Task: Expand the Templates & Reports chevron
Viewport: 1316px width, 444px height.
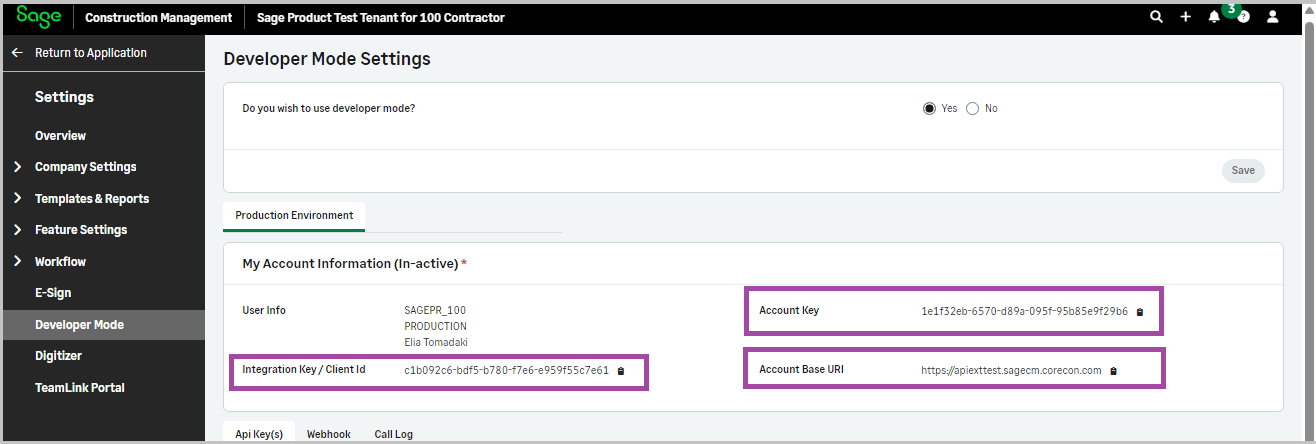Action: coord(17,199)
